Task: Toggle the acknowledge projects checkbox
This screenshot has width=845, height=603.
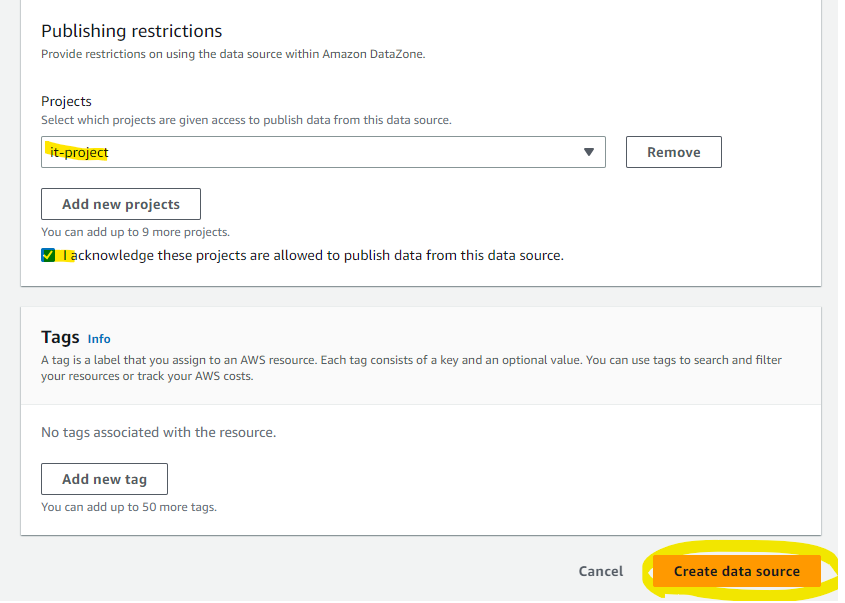Action: point(48,255)
